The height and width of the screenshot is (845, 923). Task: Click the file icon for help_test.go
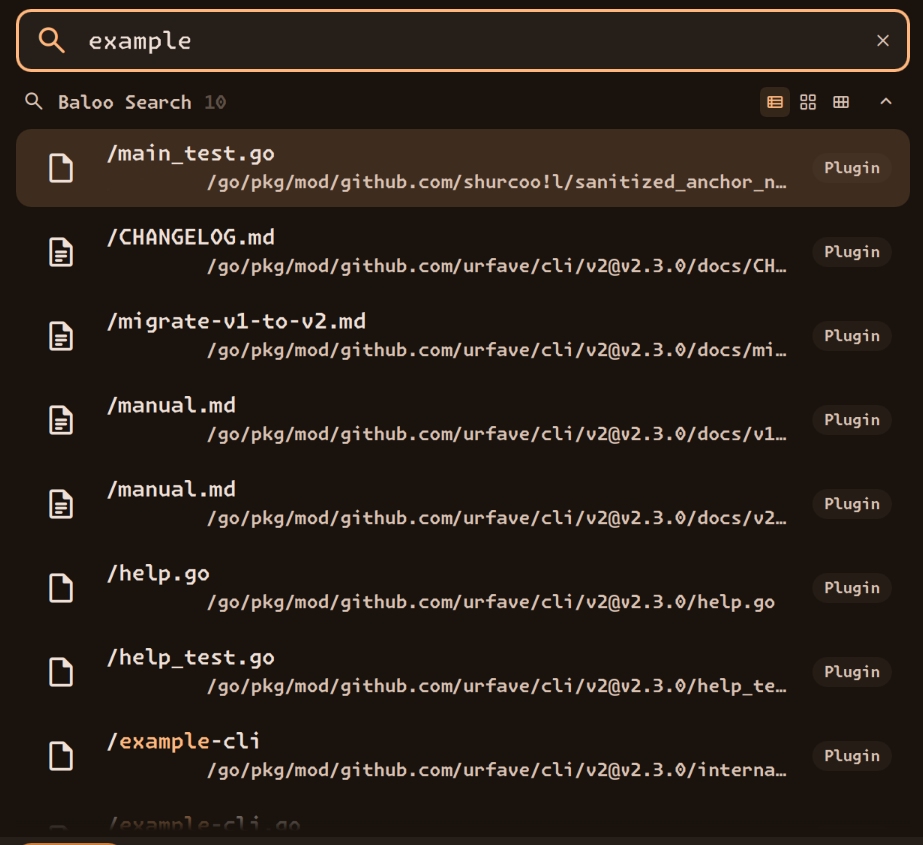click(x=61, y=672)
